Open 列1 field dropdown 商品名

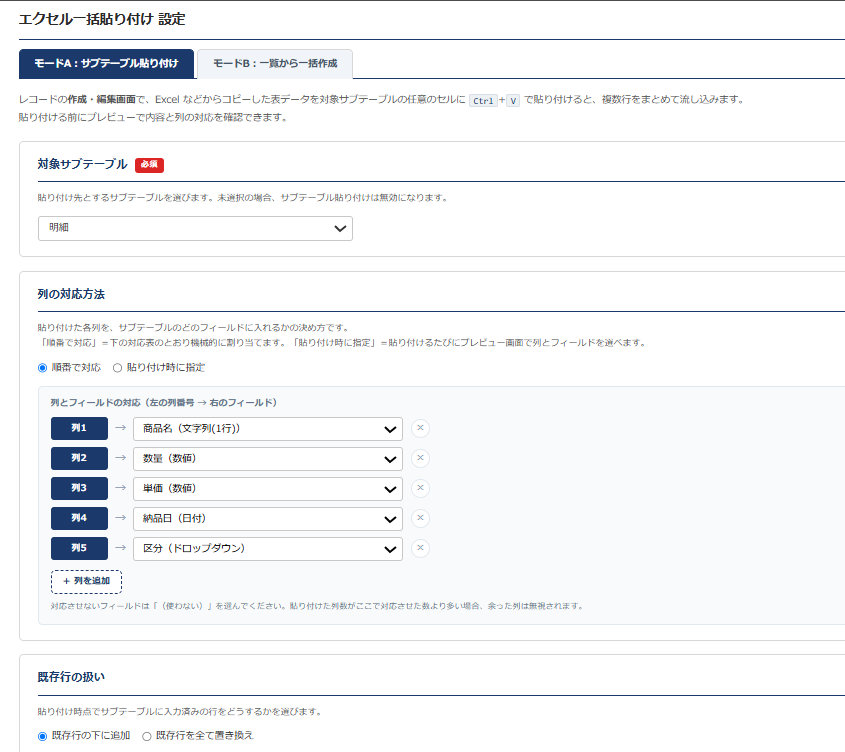(268, 429)
